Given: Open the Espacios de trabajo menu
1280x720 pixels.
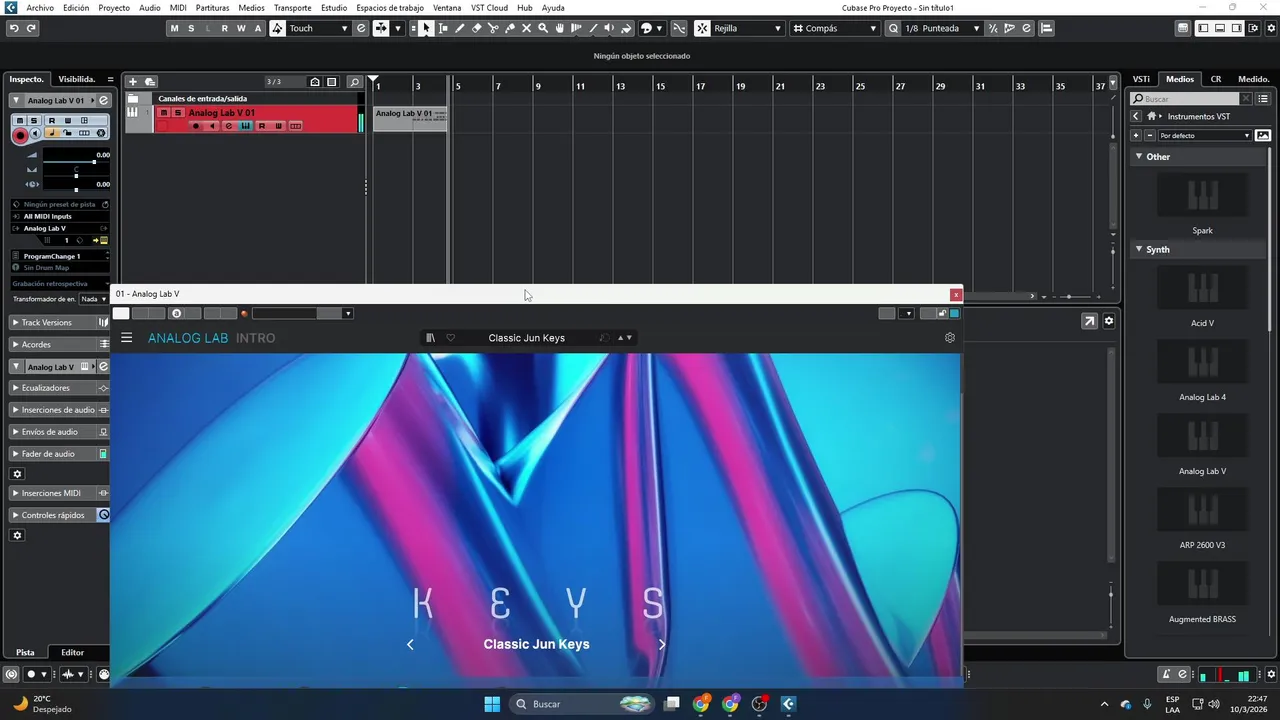Looking at the screenshot, I should [x=390, y=7].
